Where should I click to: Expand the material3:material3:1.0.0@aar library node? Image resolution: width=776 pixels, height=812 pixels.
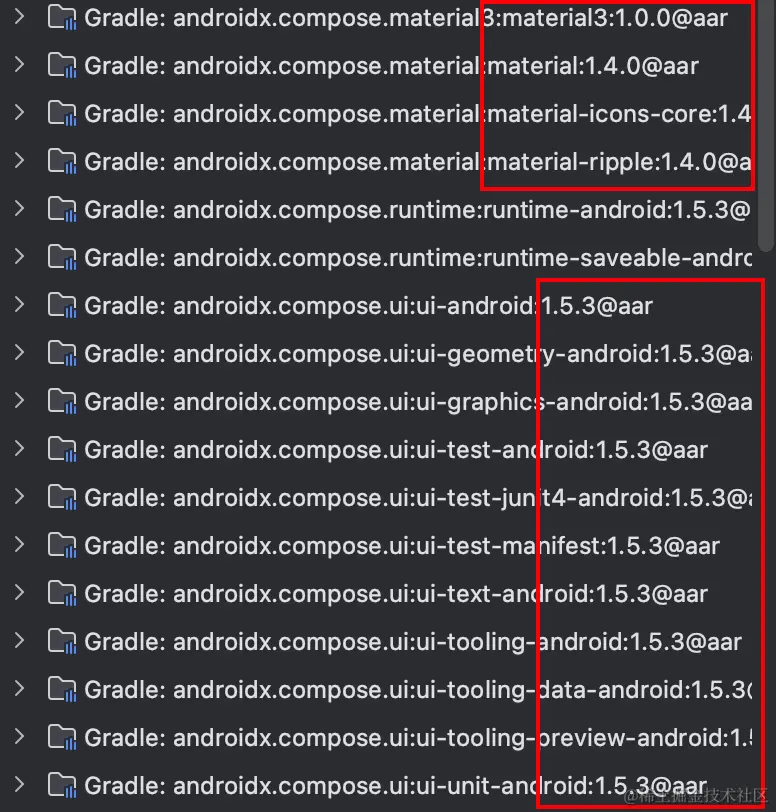pyautogui.click(x=19, y=17)
